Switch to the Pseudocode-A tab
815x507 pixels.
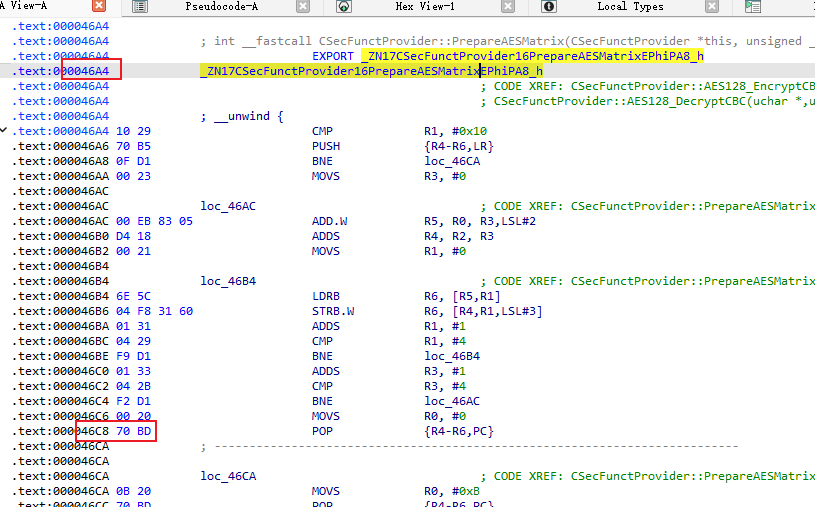pos(221,7)
